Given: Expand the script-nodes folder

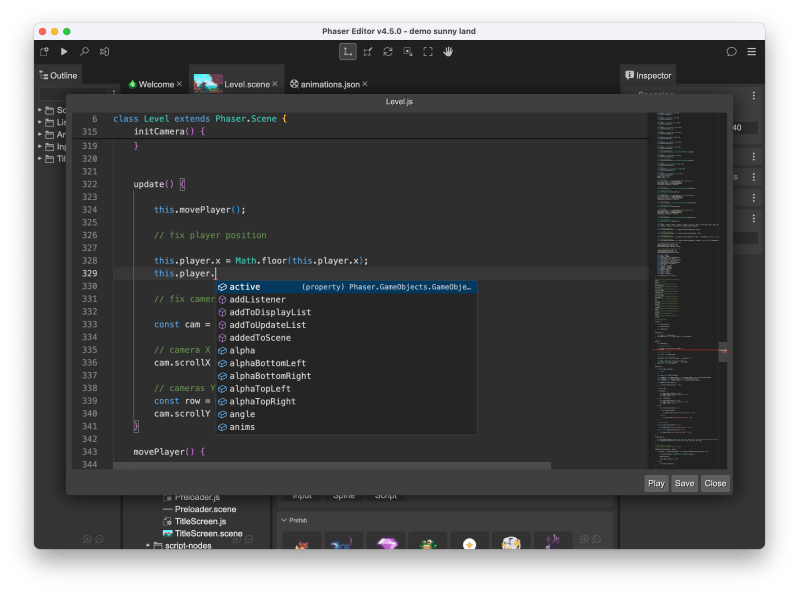Looking at the screenshot, I should pyautogui.click(x=148, y=546).
